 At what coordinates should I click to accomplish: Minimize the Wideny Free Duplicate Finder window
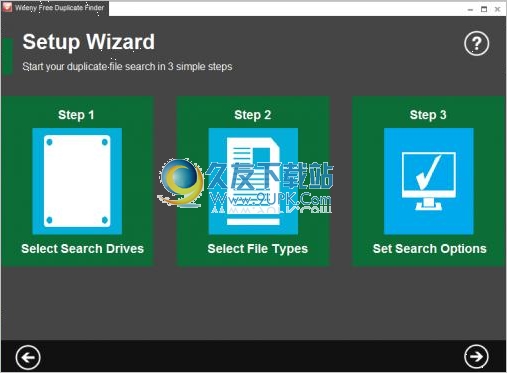pos(470,10)
